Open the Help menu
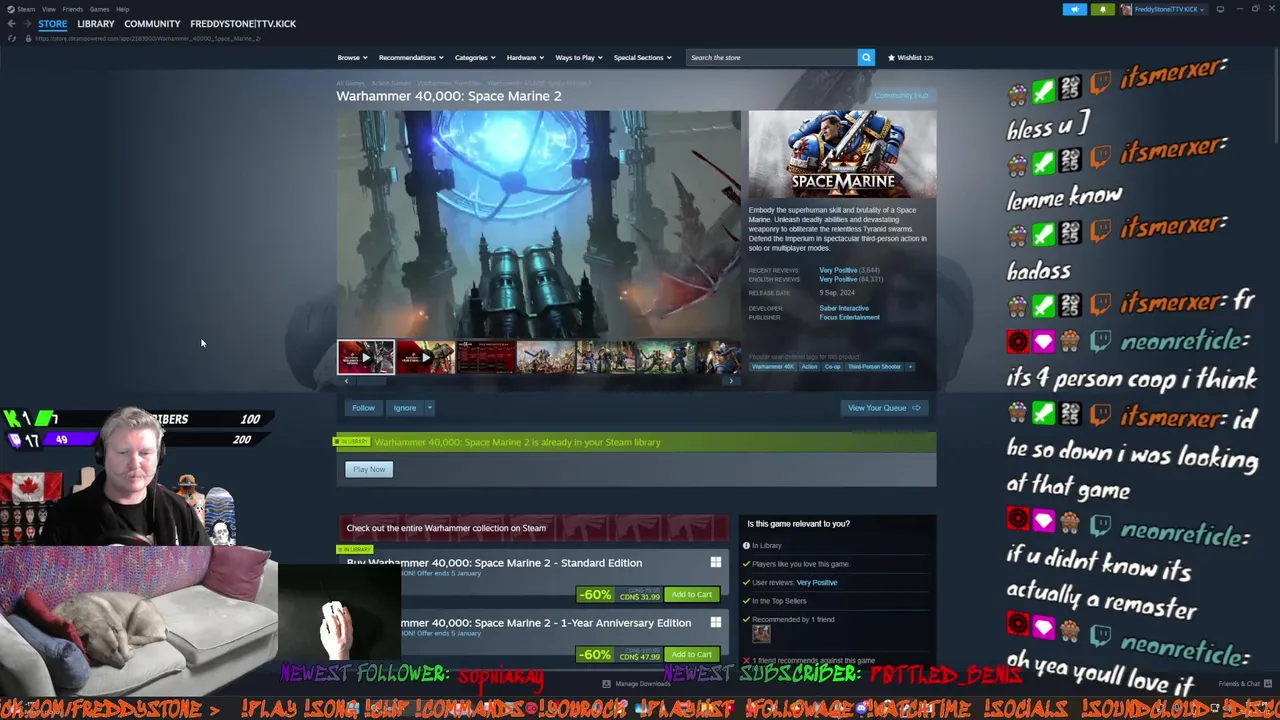 tap(122, 9)
